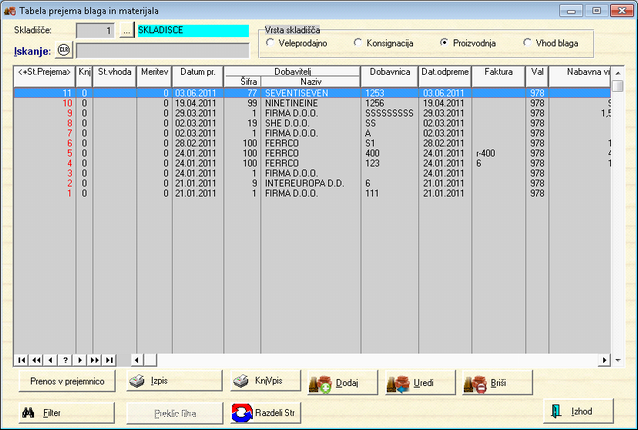Screen dimensions: 638x430
Task: Open warehouse lookup with the ellipsis button
Action: pos(125,31)
